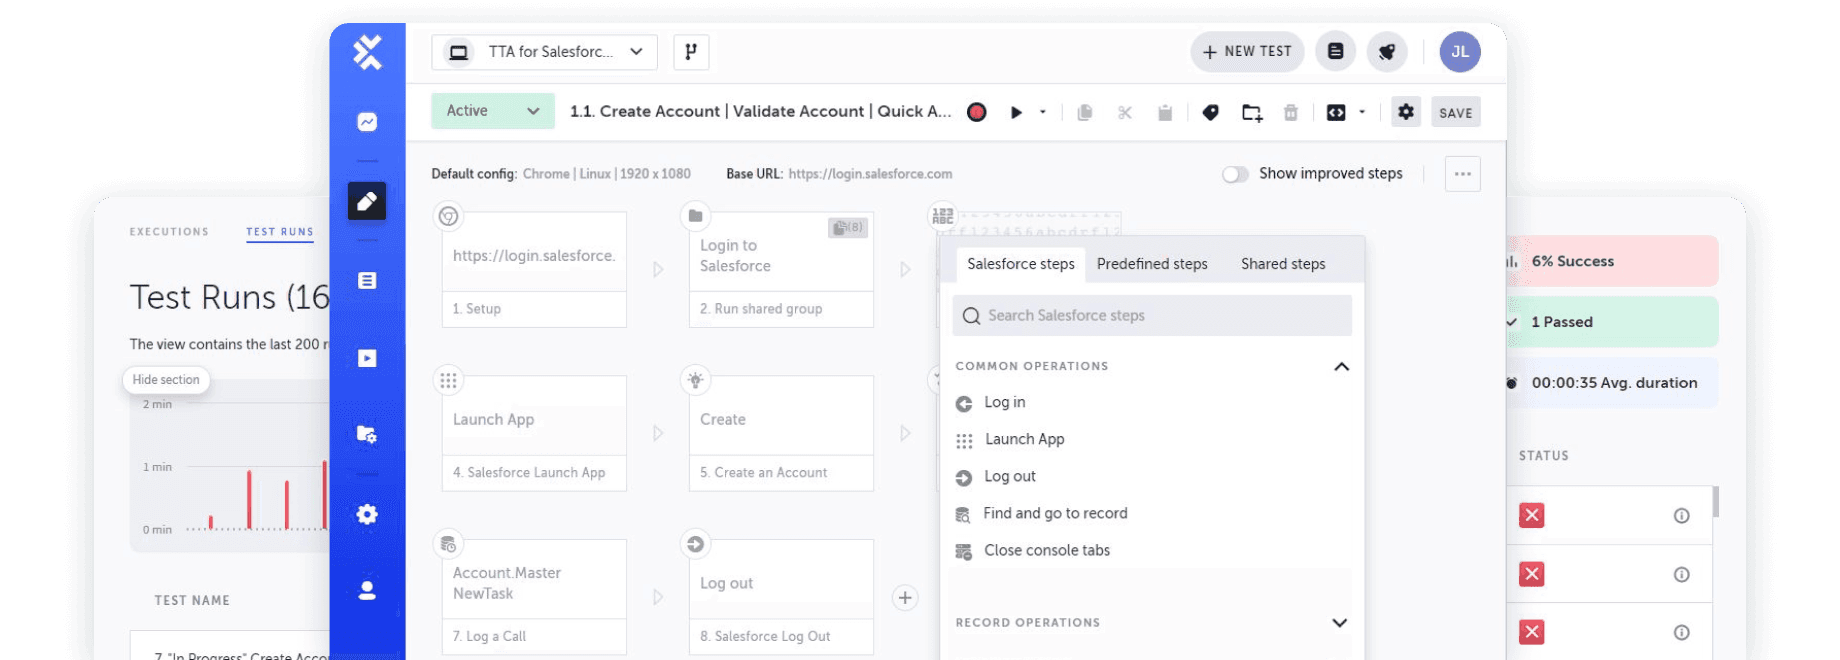The image size is (1840, 660).
Task: Select the 5. Create an Account step
Action: pyautogui.click(x=781, y=433)
